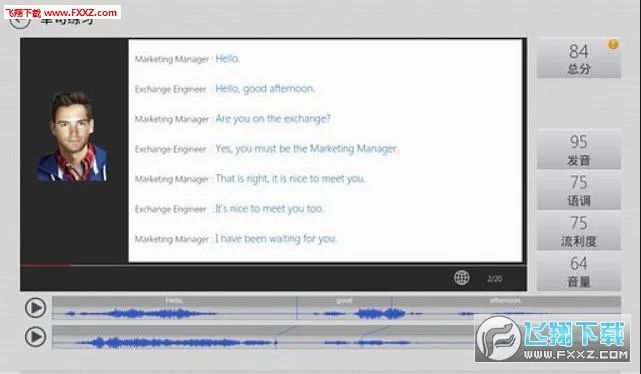Click the back arrow button at top left
The width and height of the screenshot is (641, 374).
[20, 20]
